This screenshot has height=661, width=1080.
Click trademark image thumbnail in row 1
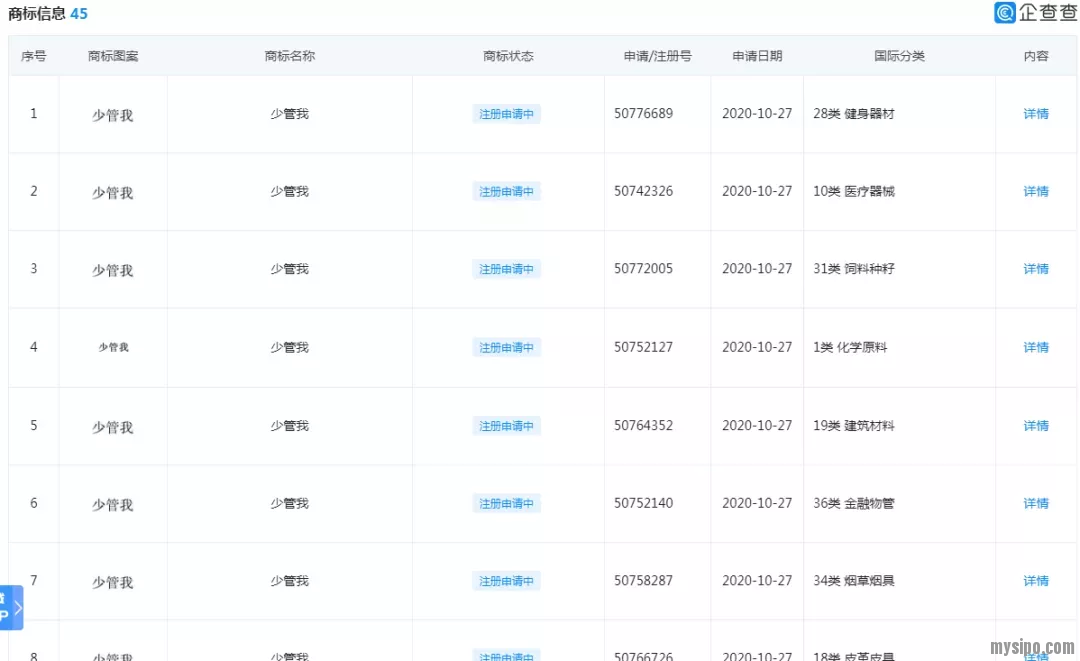click(113, 115)
